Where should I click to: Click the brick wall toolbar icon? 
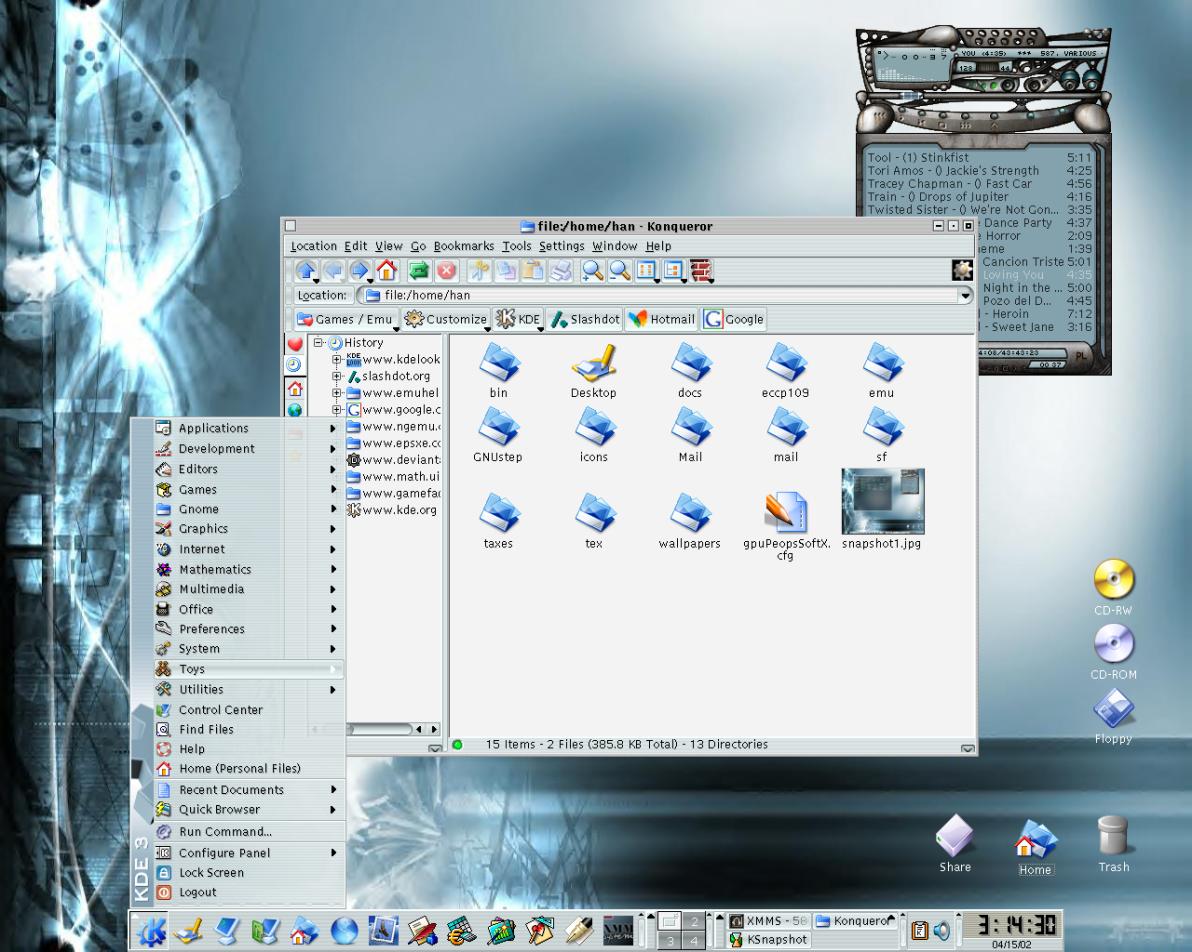(x=701, y=270)
